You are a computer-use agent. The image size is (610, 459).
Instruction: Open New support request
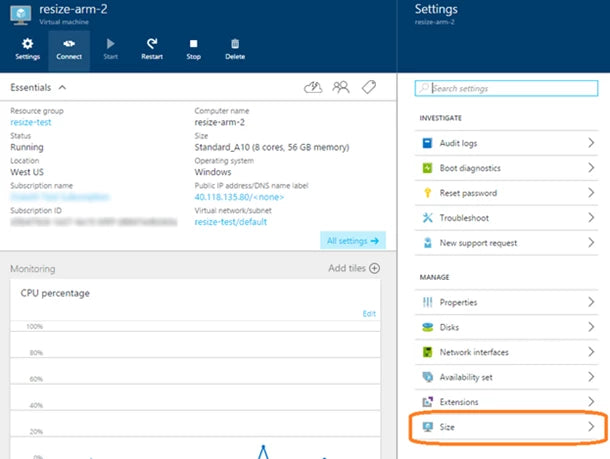click(x=507, y=243)
